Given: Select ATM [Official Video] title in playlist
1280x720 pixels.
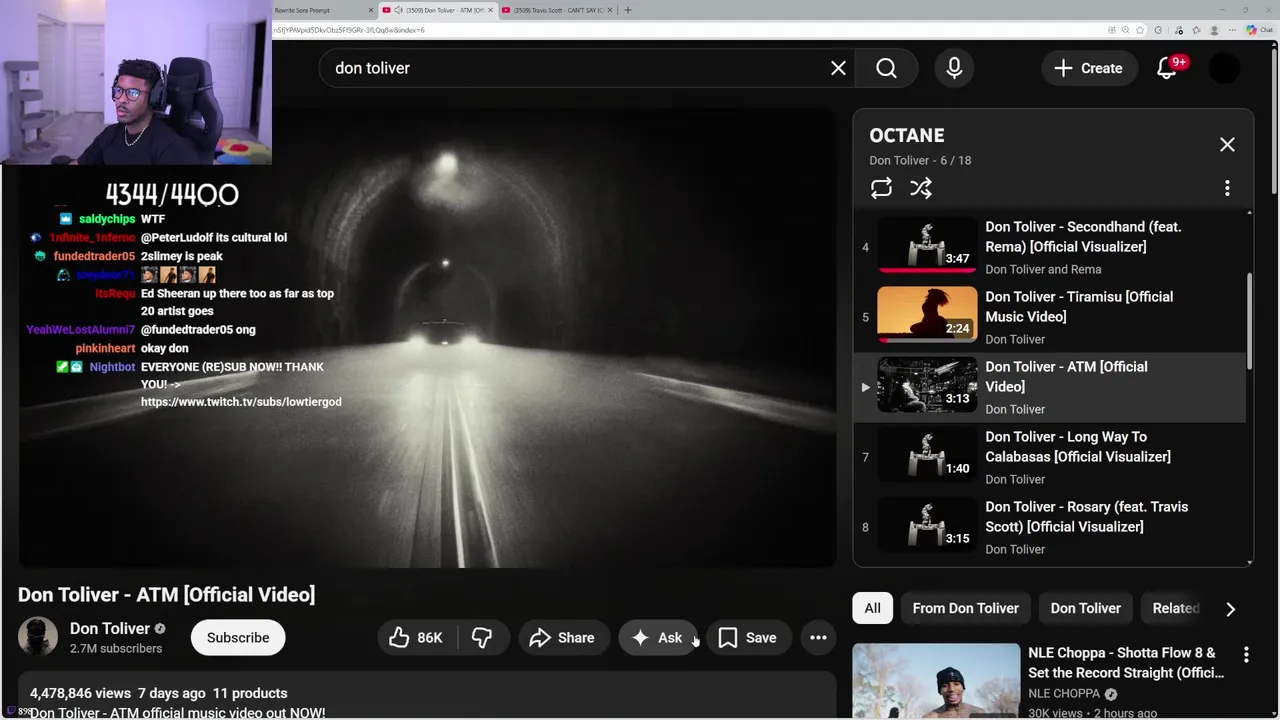Looking at the screenshot, I should (x=1066, y=376).
